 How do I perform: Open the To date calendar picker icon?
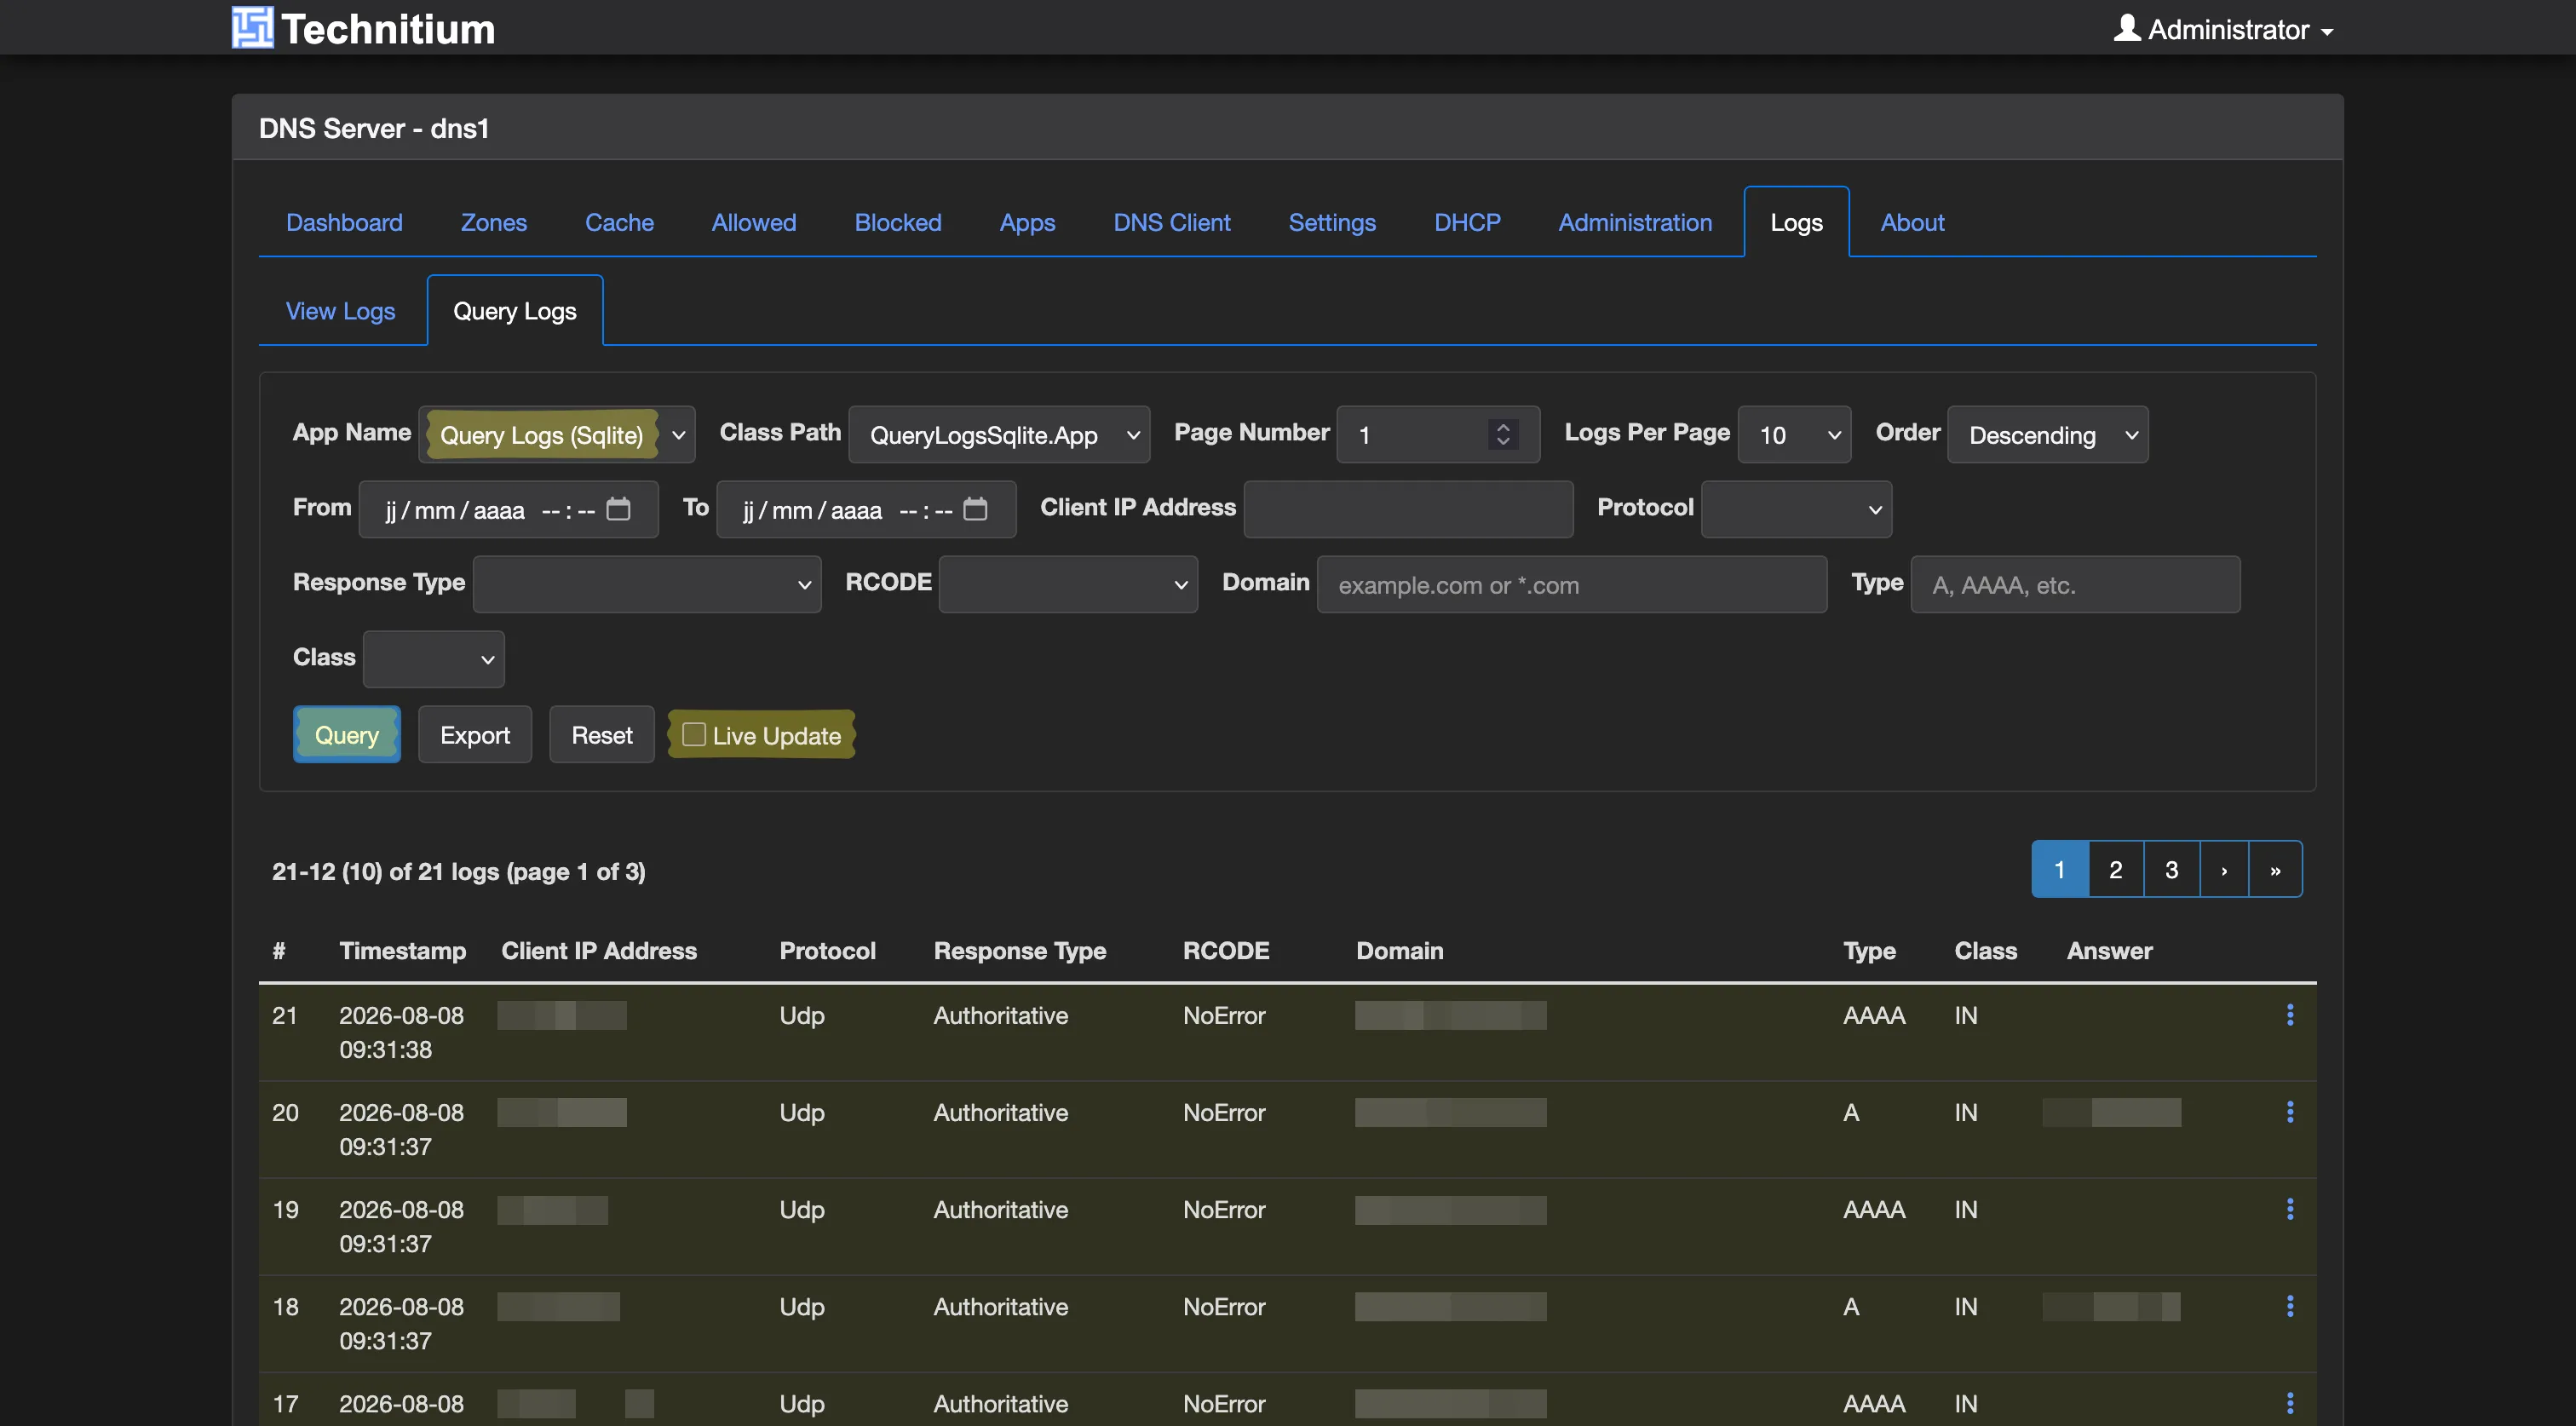coord(975,509)
